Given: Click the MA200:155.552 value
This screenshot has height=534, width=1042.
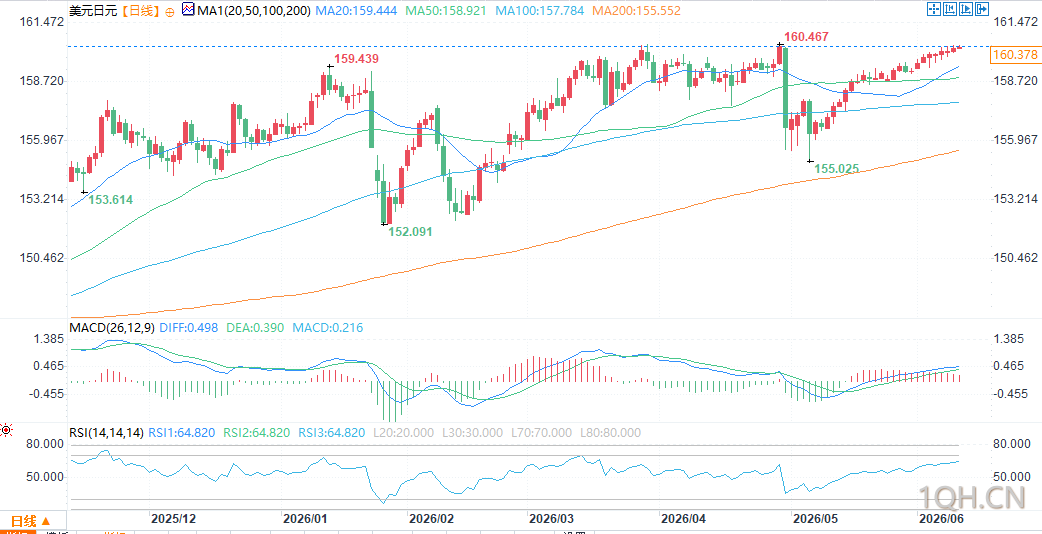Looking at the screenshot, I should [x=639, y=11].
